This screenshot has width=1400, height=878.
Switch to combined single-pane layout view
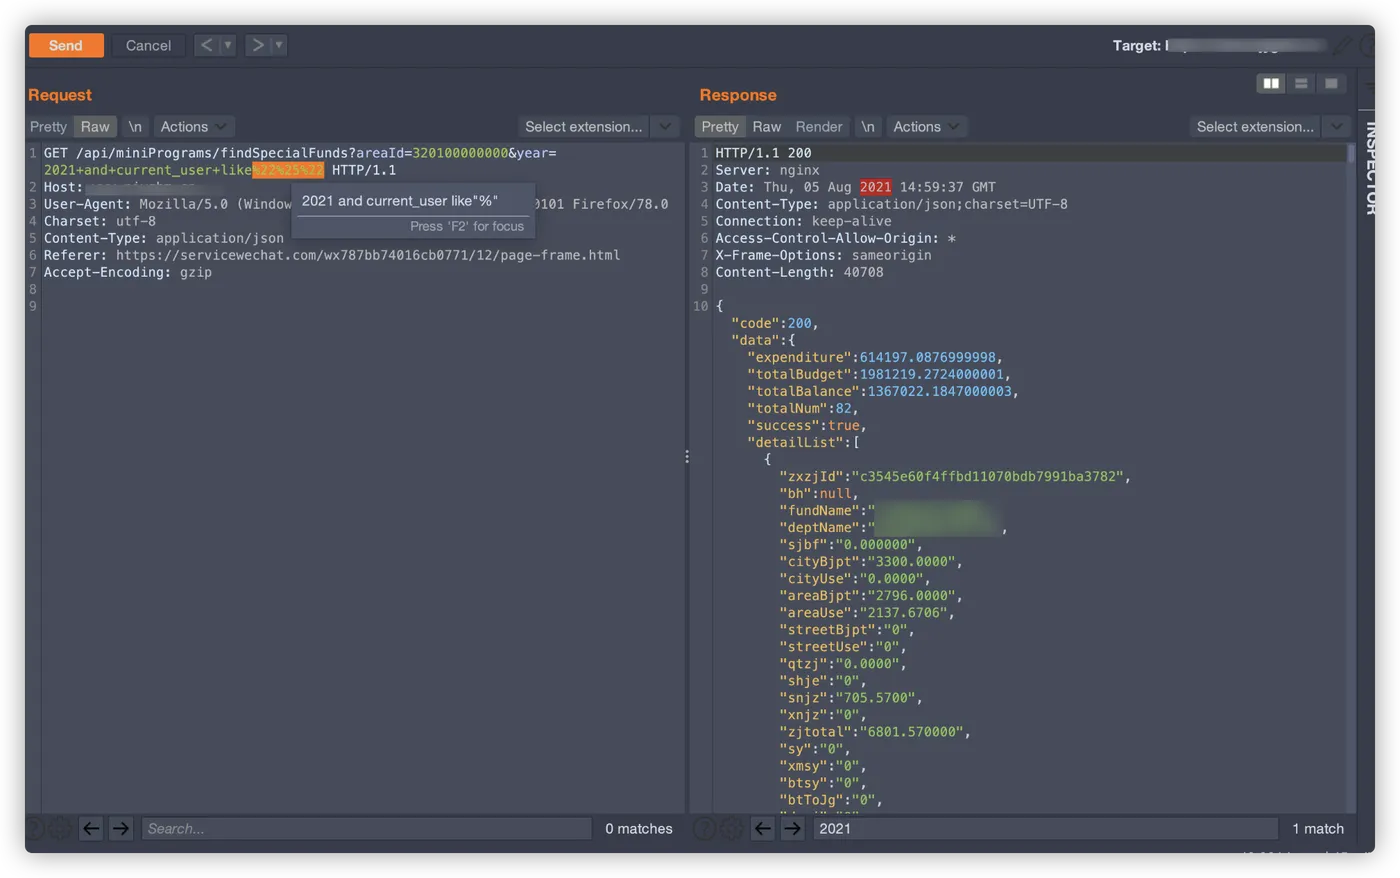click(x=1331, y=84)
